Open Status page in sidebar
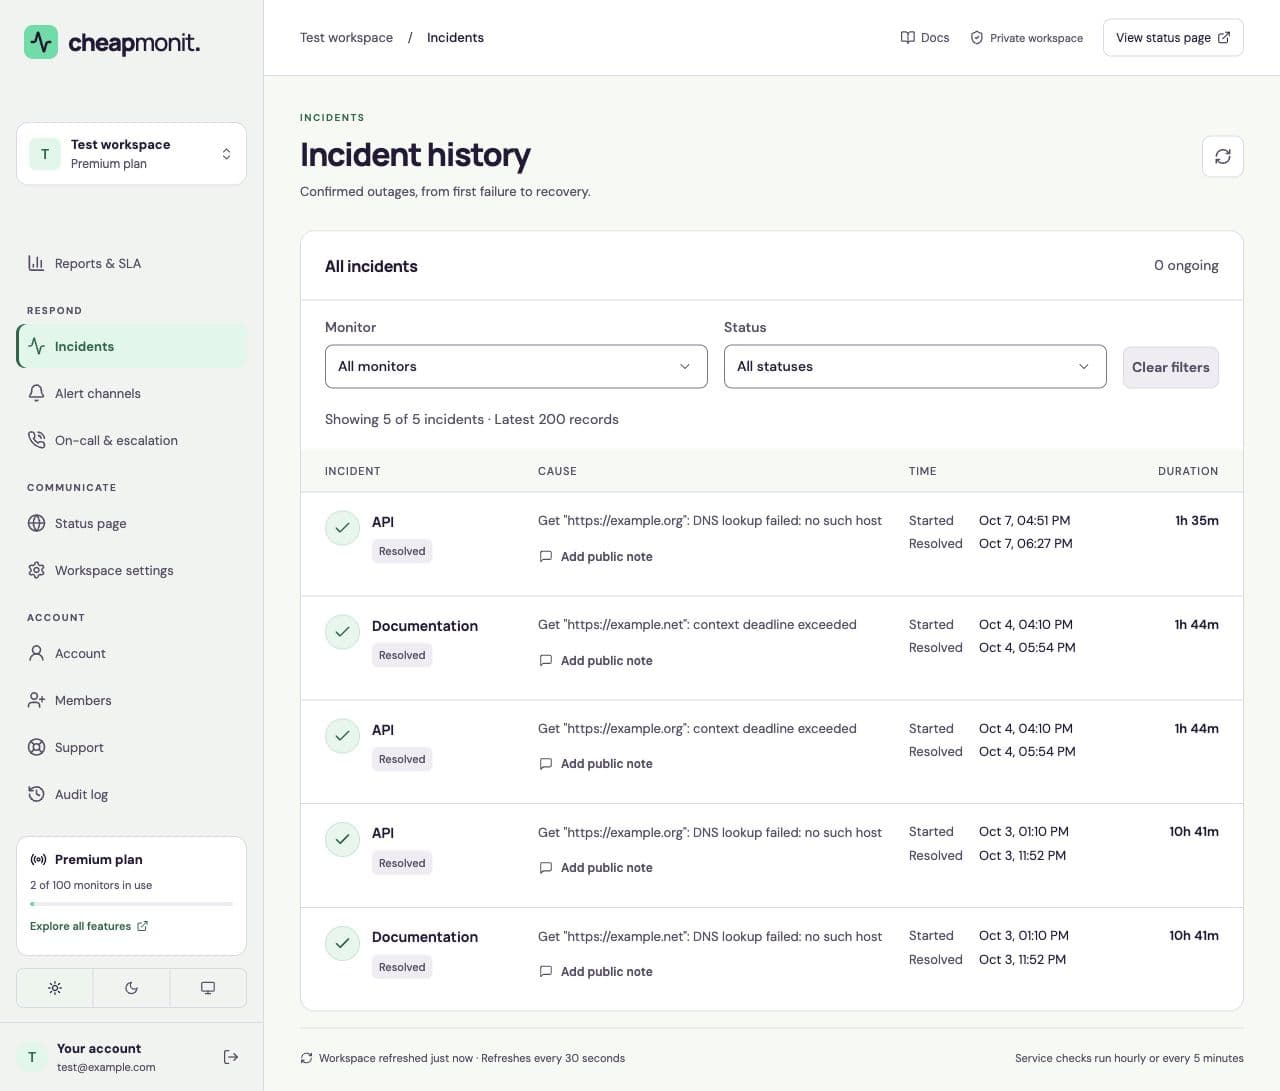This screenshot has width=1280, height=1091. [131, 523]
